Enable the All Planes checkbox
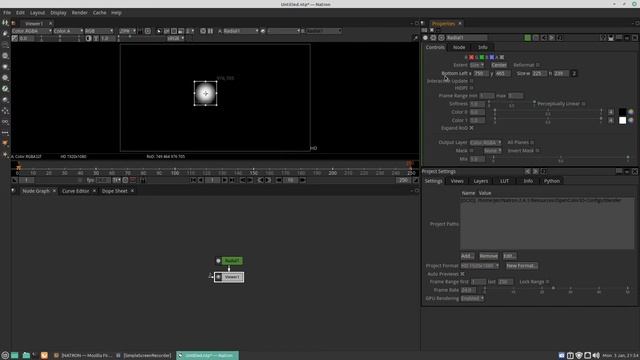Viewport: 640px width, 360px height. point(532,142)
